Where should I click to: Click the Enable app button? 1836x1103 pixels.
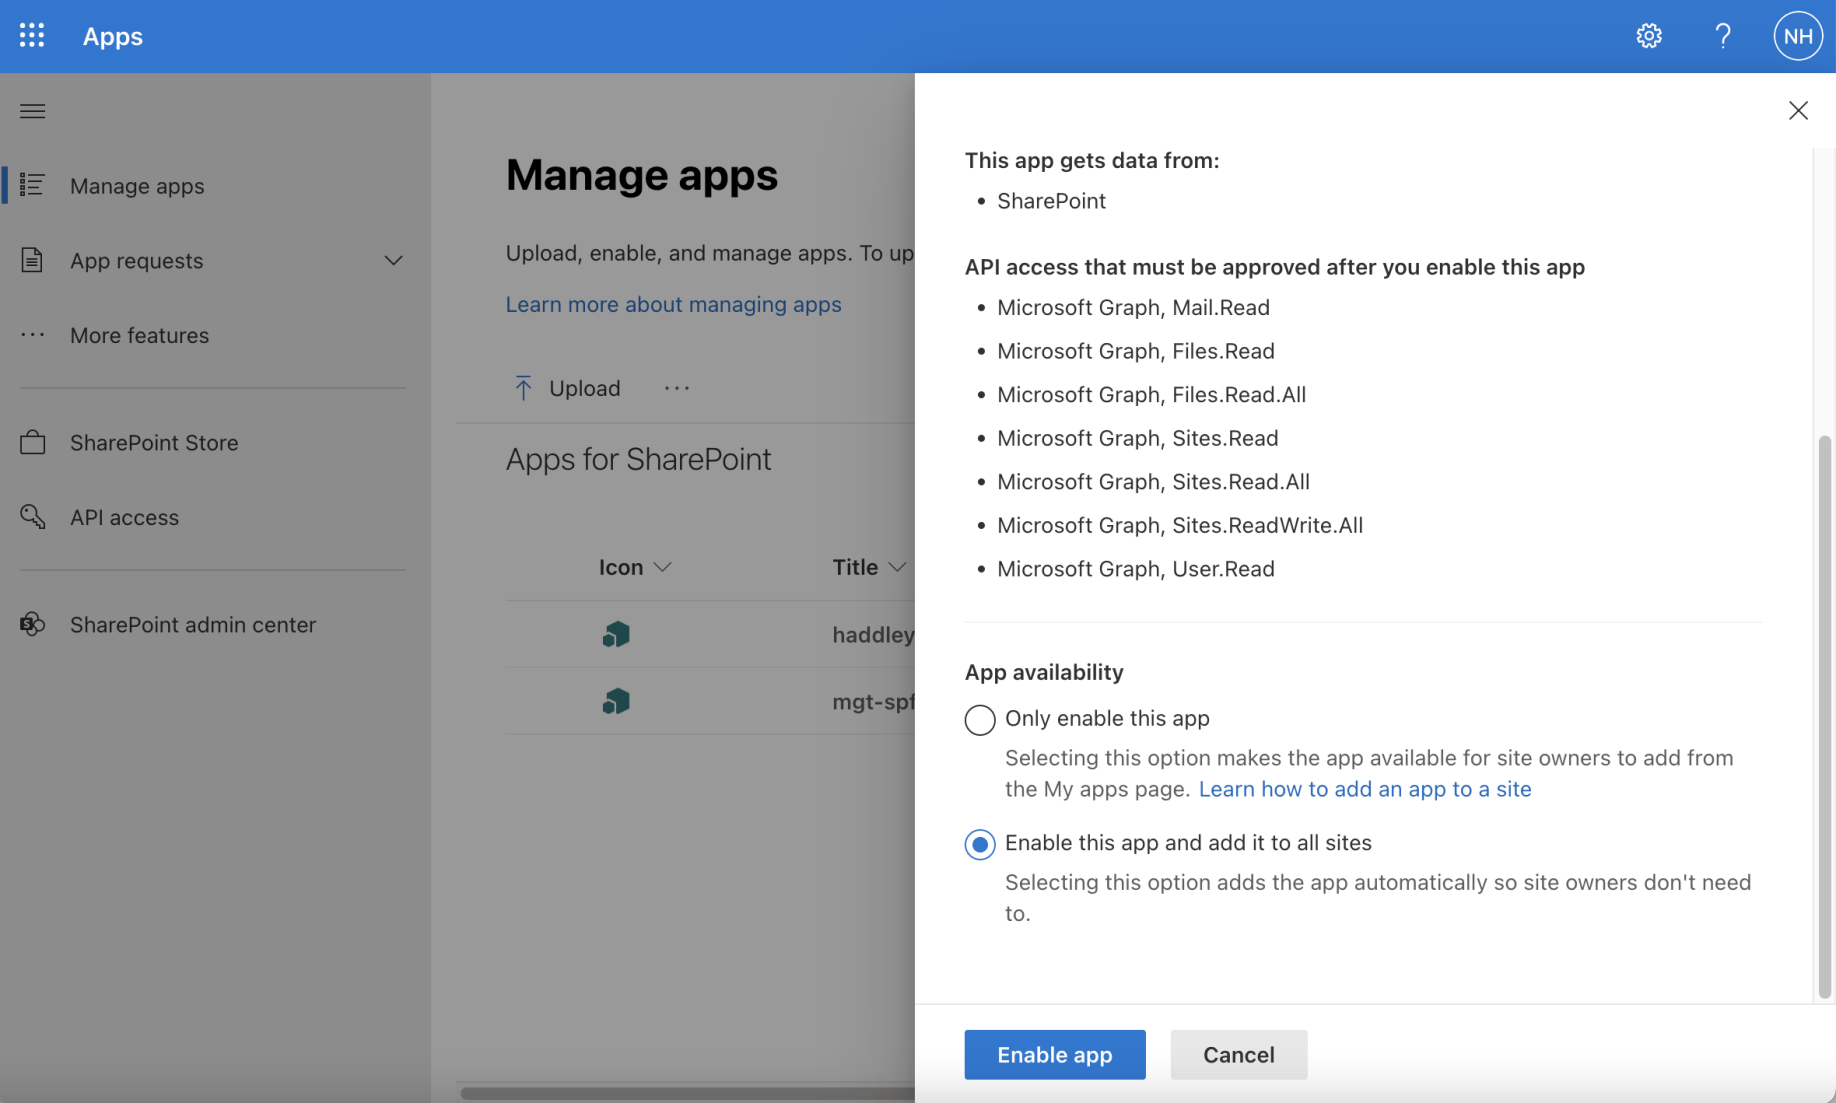[1054, 1054]
